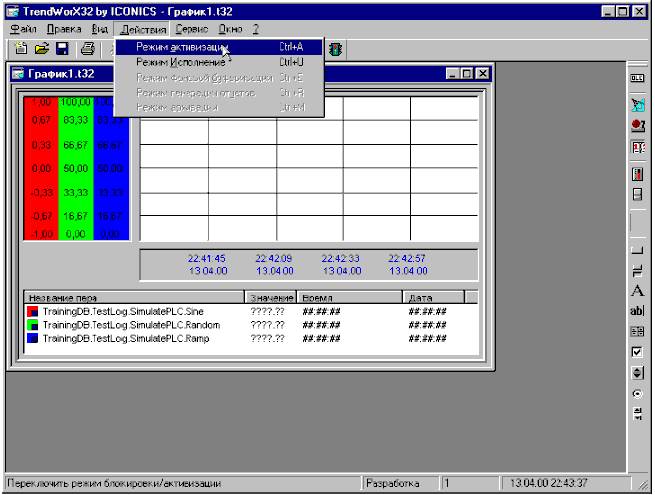The height and width of the screenshot is (495, 655).
Task: Click the Разработка status bar field
Action: coord(400,484)
